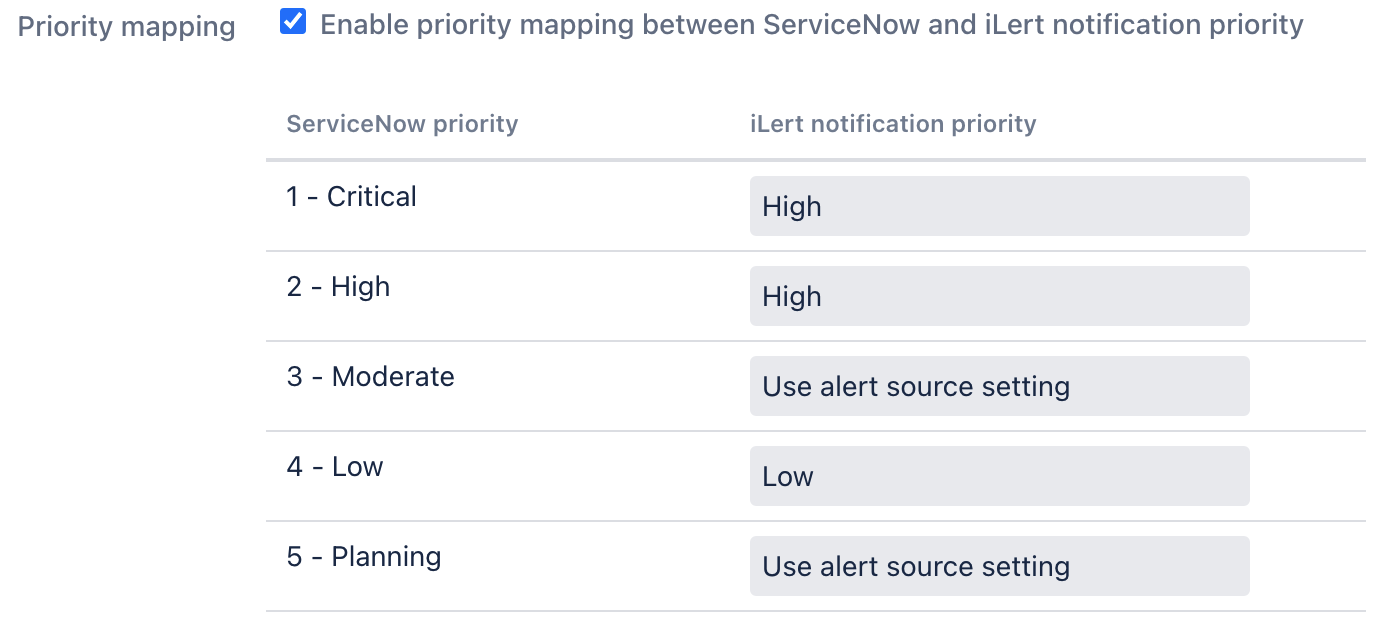The height and width of the screenshot is (642, 1400).
Task: Click the "1 - Critical" row label
Action: (x=351, y=197)
